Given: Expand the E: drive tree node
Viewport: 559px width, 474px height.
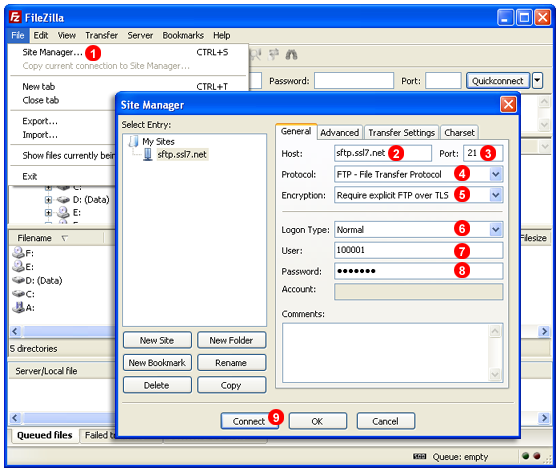Looking at the screenshot, I should coord(48,212).
